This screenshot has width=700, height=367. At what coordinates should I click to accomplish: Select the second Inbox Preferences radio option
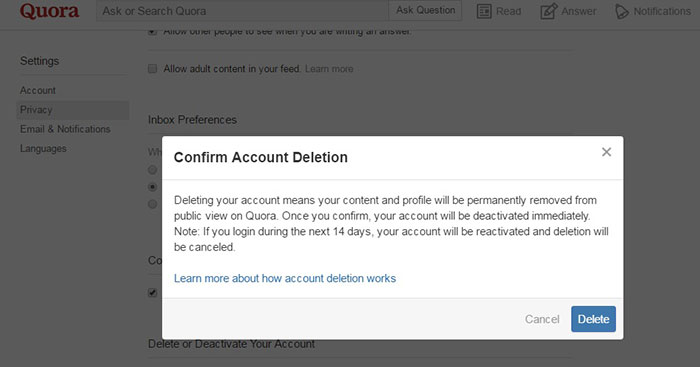[153, 187]
